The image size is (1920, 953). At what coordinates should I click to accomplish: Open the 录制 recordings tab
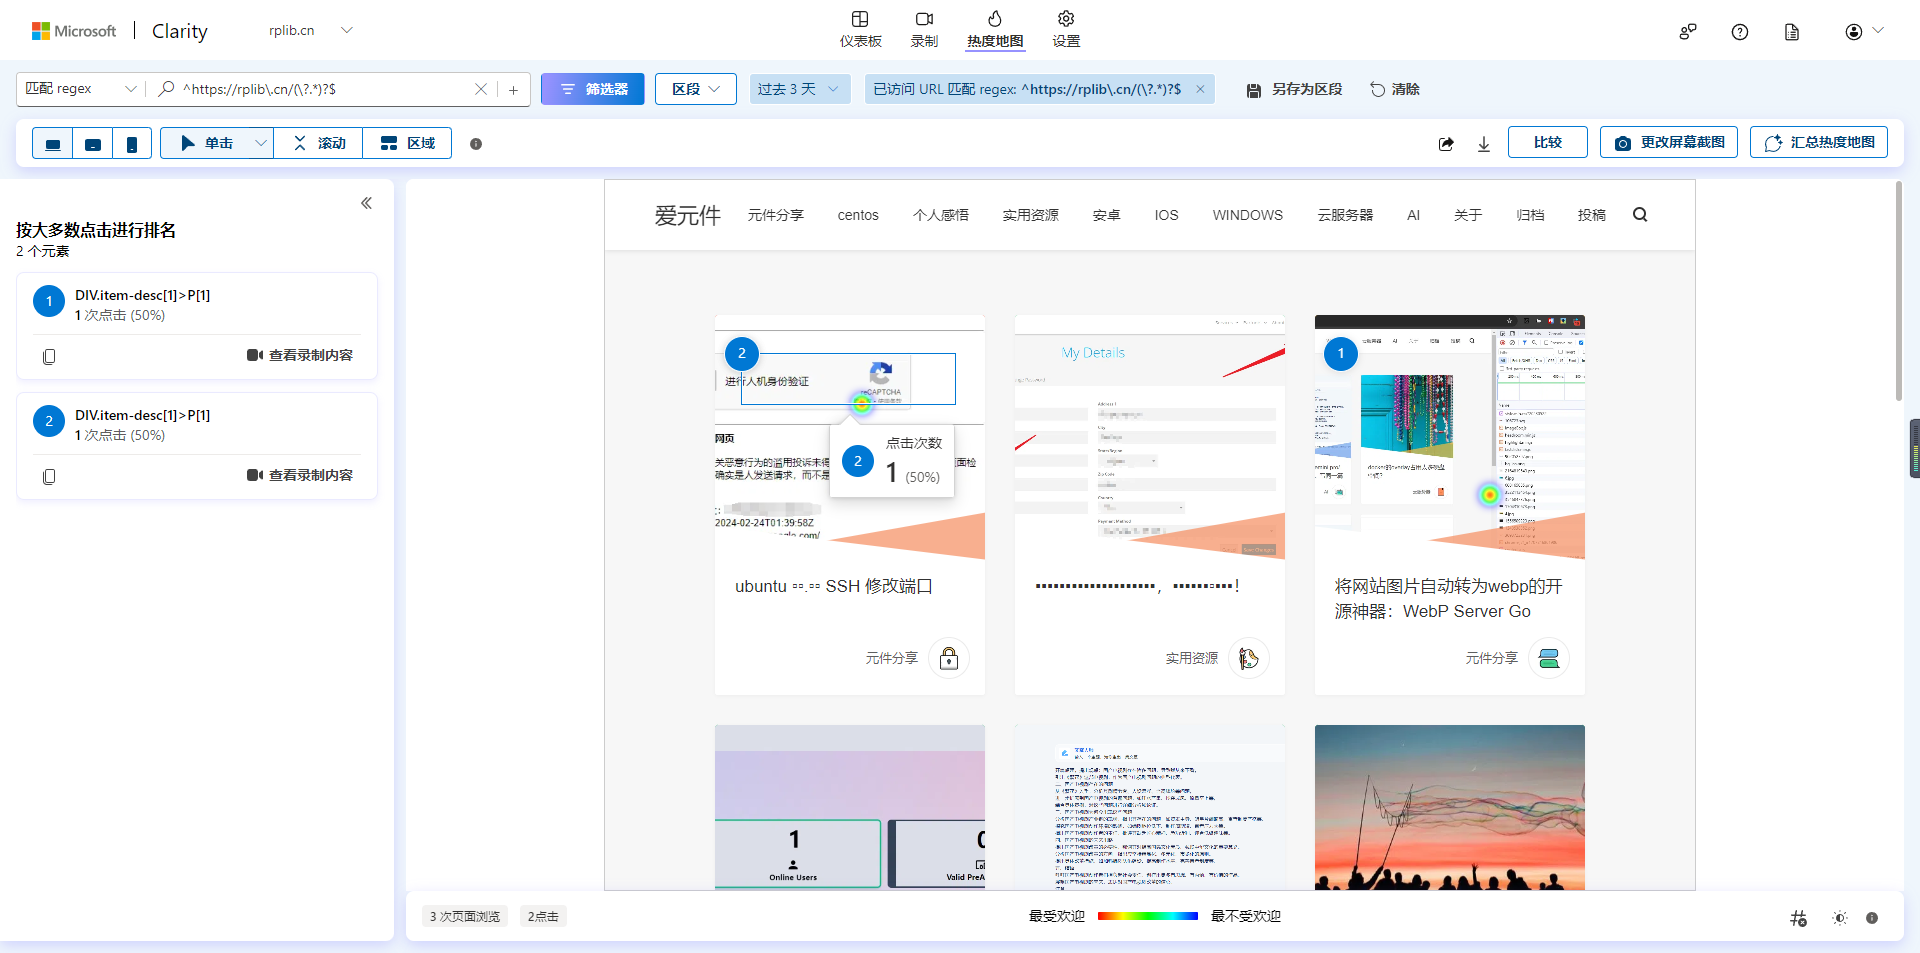click(924, 29)
